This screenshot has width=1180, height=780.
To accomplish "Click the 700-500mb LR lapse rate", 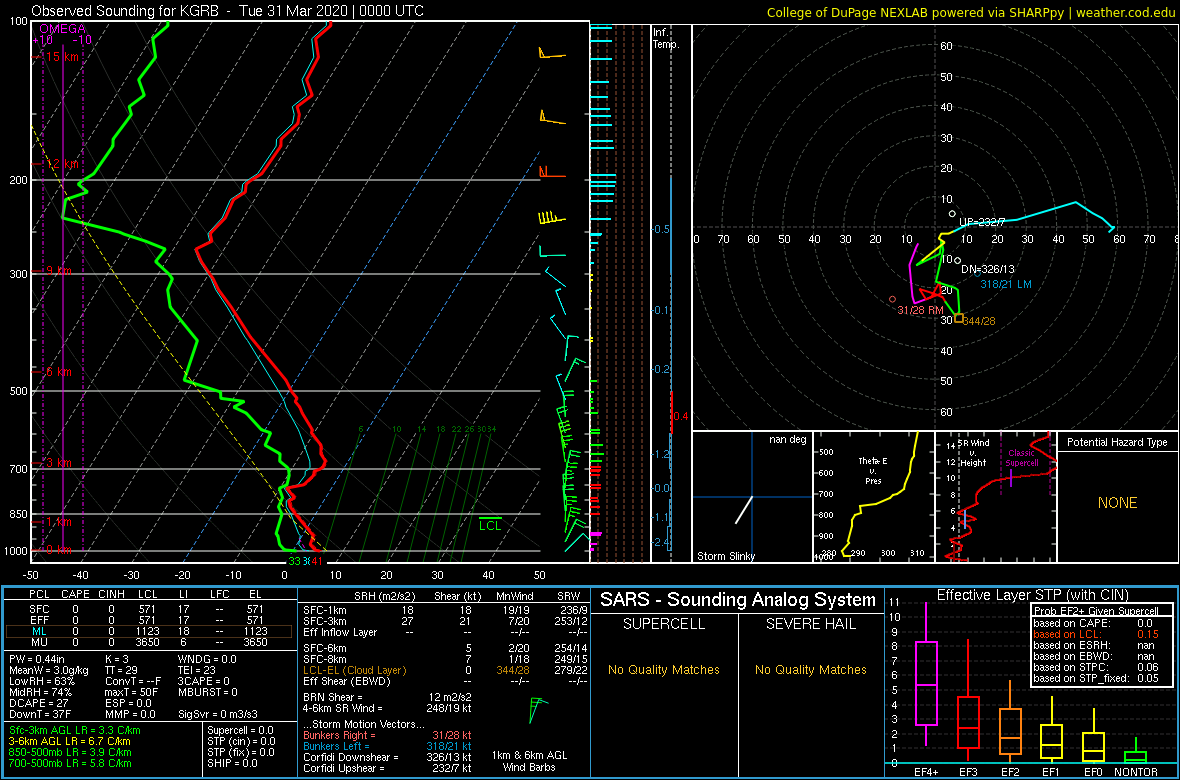I will coord(70,763).
